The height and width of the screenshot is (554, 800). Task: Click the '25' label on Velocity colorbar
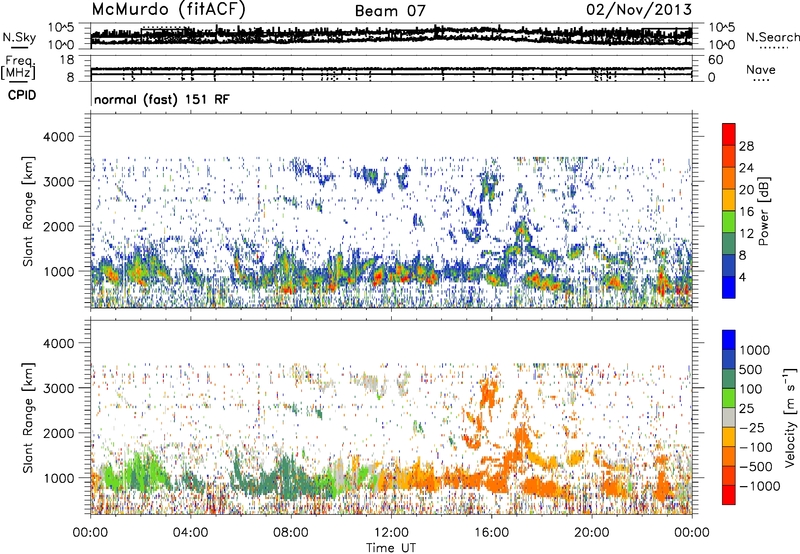pos(746,408)
